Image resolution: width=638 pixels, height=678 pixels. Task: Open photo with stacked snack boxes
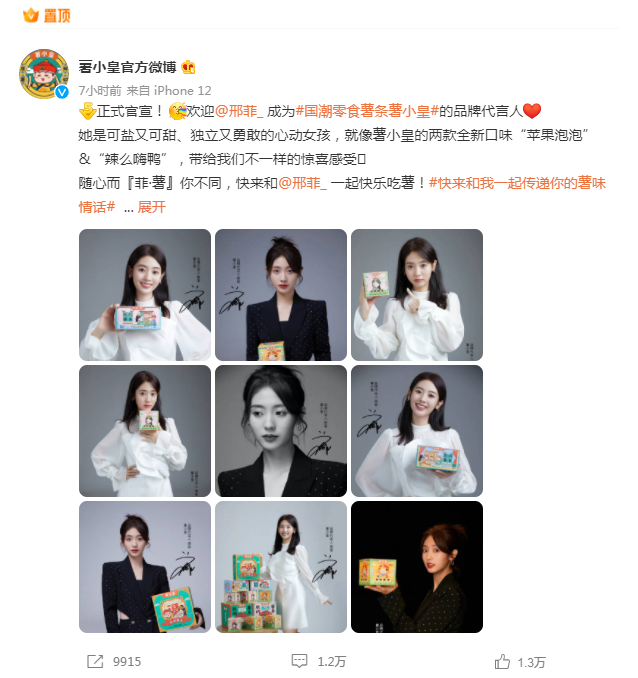pos(281,567)
